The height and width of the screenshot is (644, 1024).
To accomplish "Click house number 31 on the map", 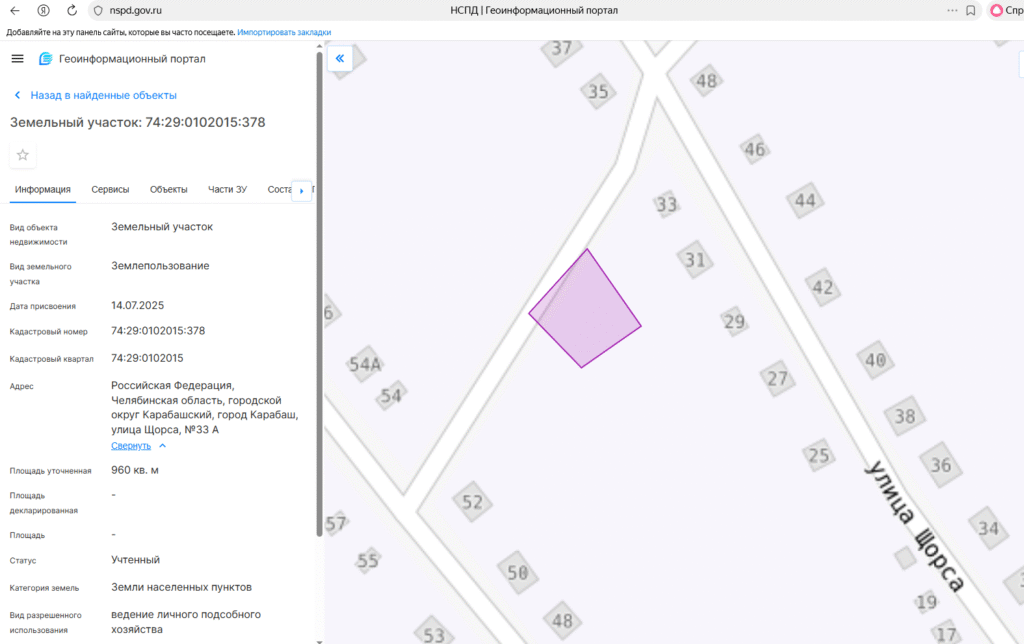I will click(x=695, y=260).
